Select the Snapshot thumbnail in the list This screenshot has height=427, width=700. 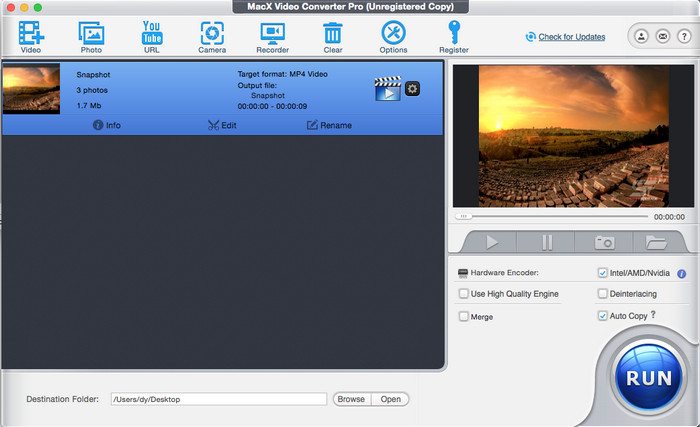pos(31,88)
